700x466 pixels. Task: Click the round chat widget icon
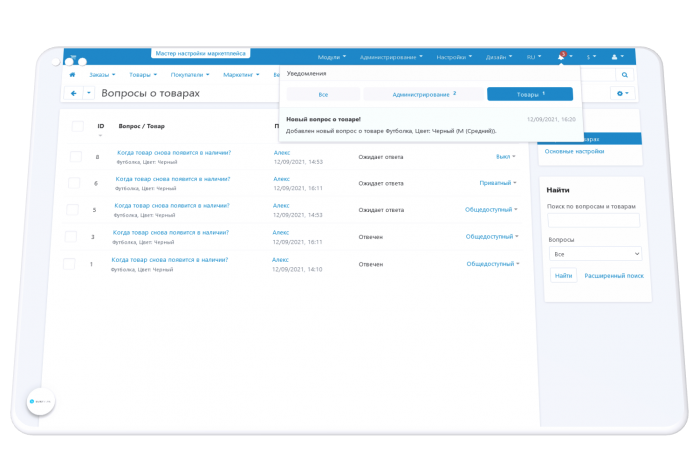click(x=41, y=401)
